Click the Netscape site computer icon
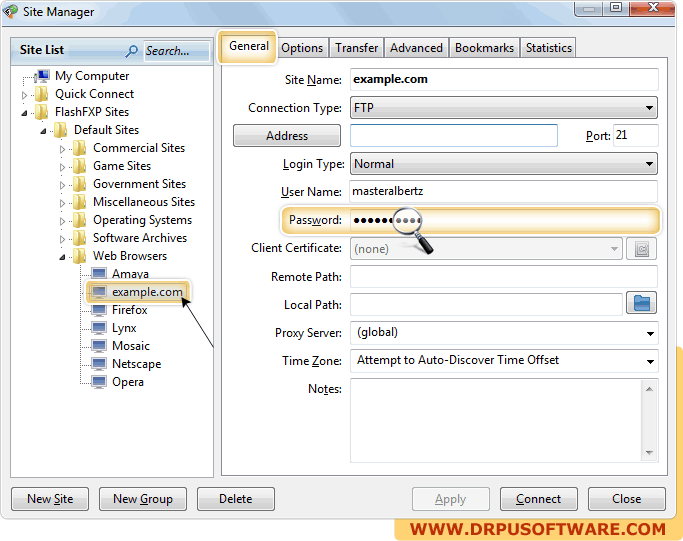 [99, 364]
